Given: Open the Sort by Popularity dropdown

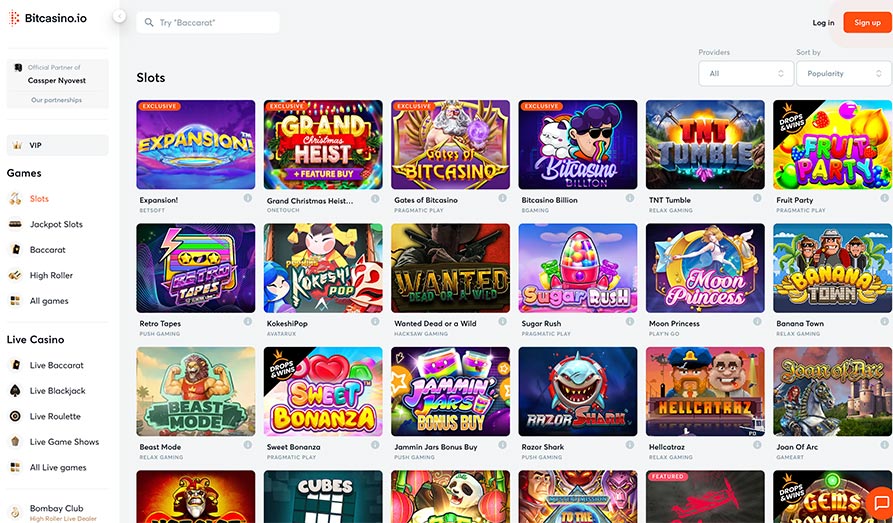Looking at the screenshot, I should (x=843, y=73).
